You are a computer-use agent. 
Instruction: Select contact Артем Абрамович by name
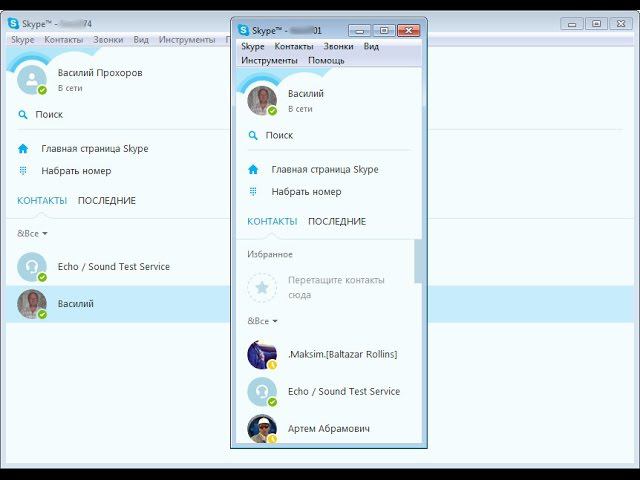329,429
